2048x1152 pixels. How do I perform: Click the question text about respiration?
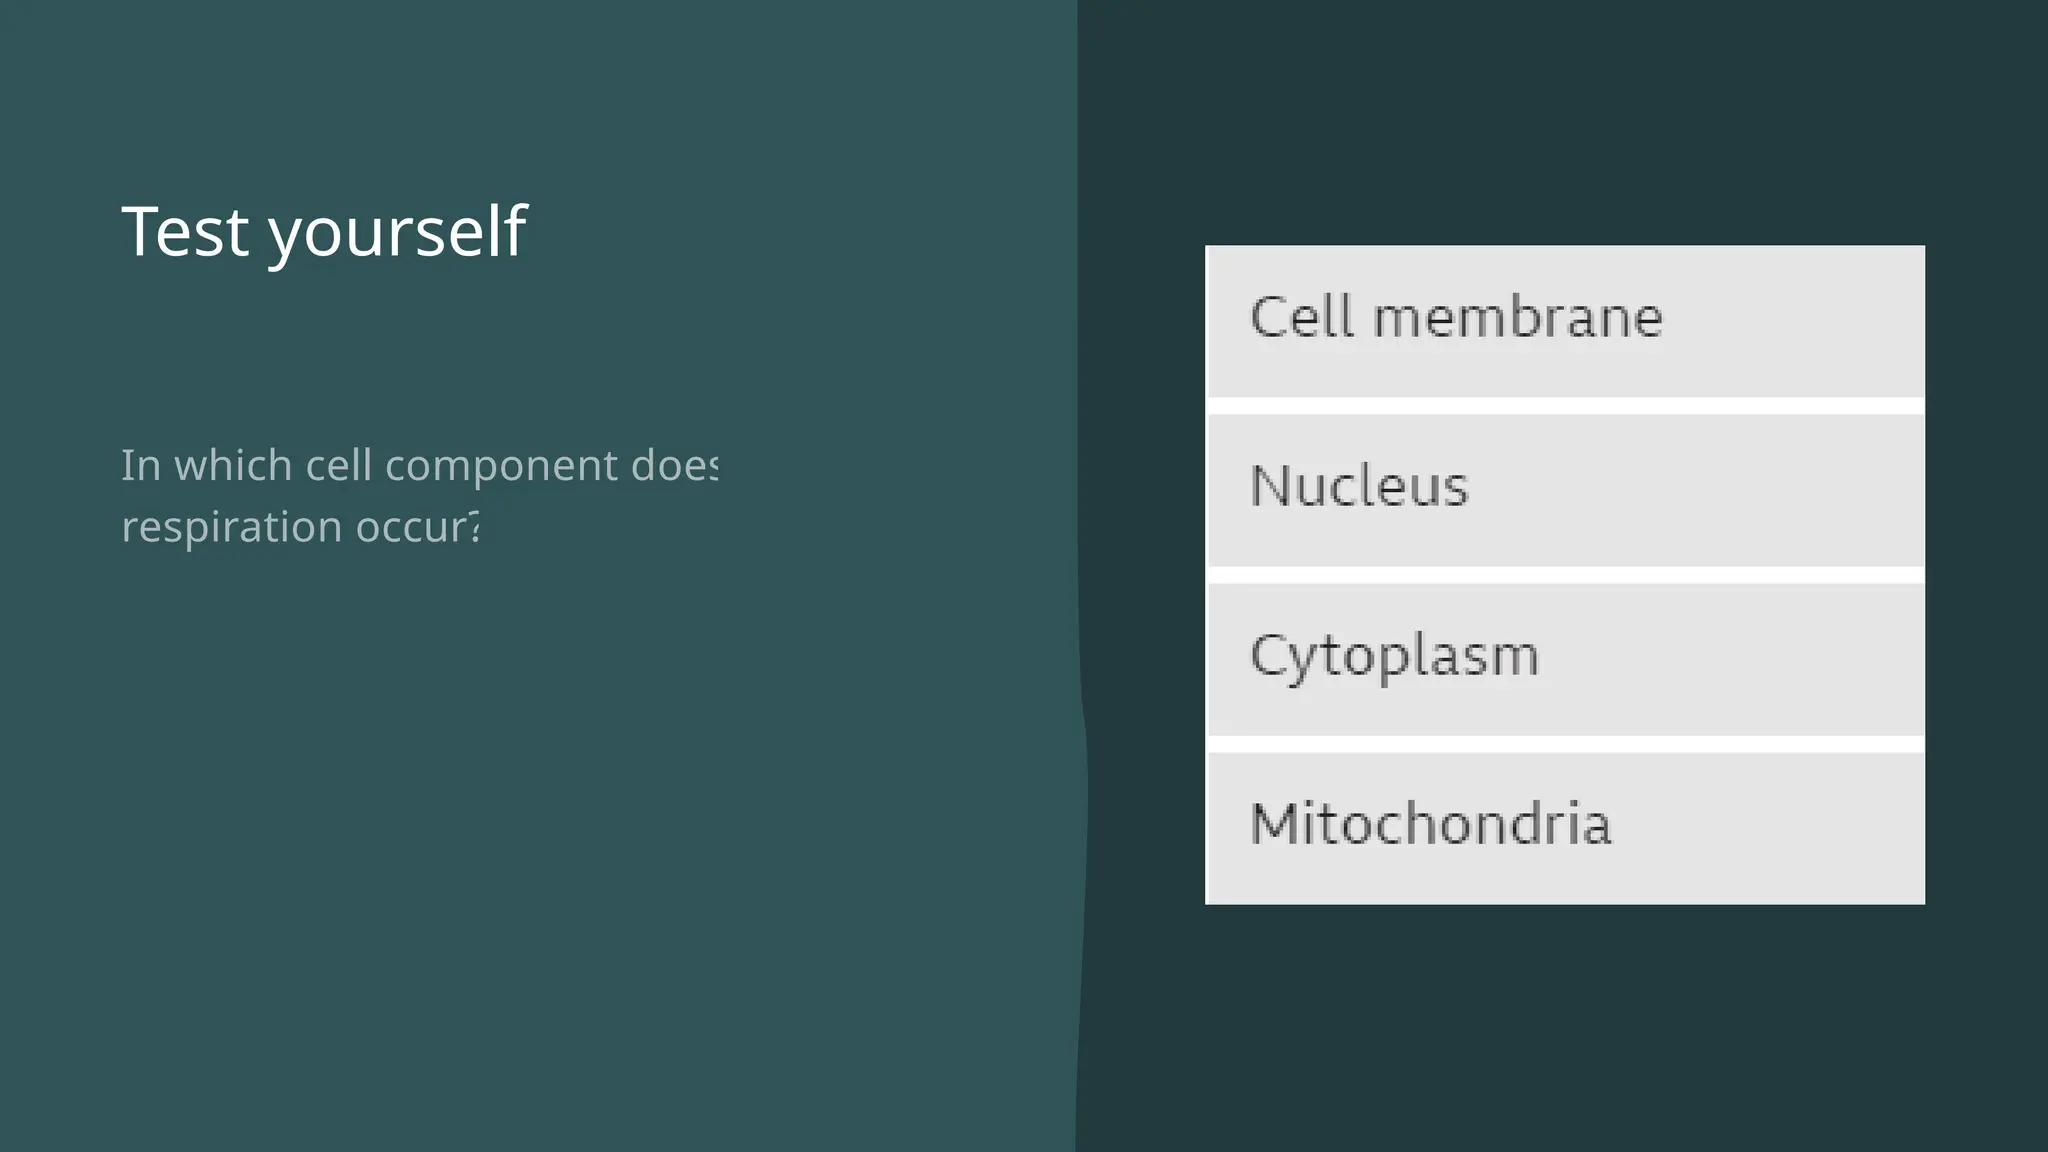418,495
